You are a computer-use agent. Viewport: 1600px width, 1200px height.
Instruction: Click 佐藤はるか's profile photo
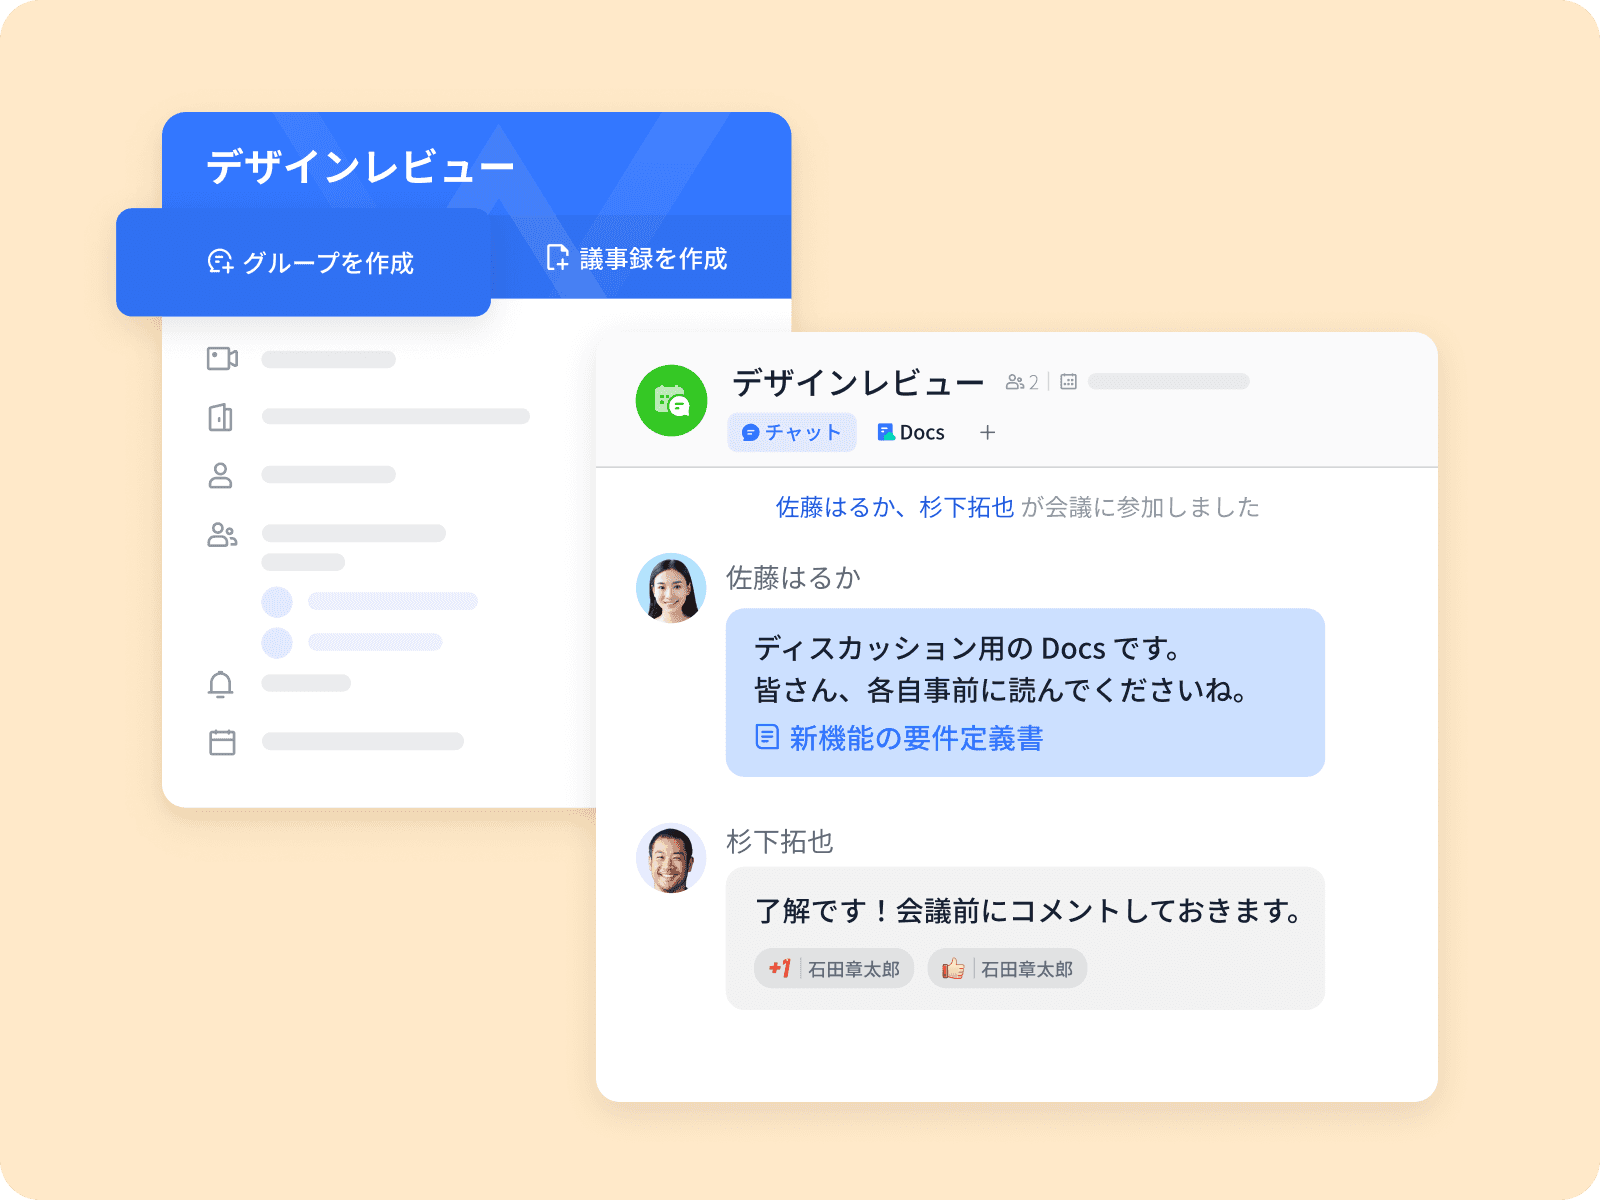click(671, 588)
